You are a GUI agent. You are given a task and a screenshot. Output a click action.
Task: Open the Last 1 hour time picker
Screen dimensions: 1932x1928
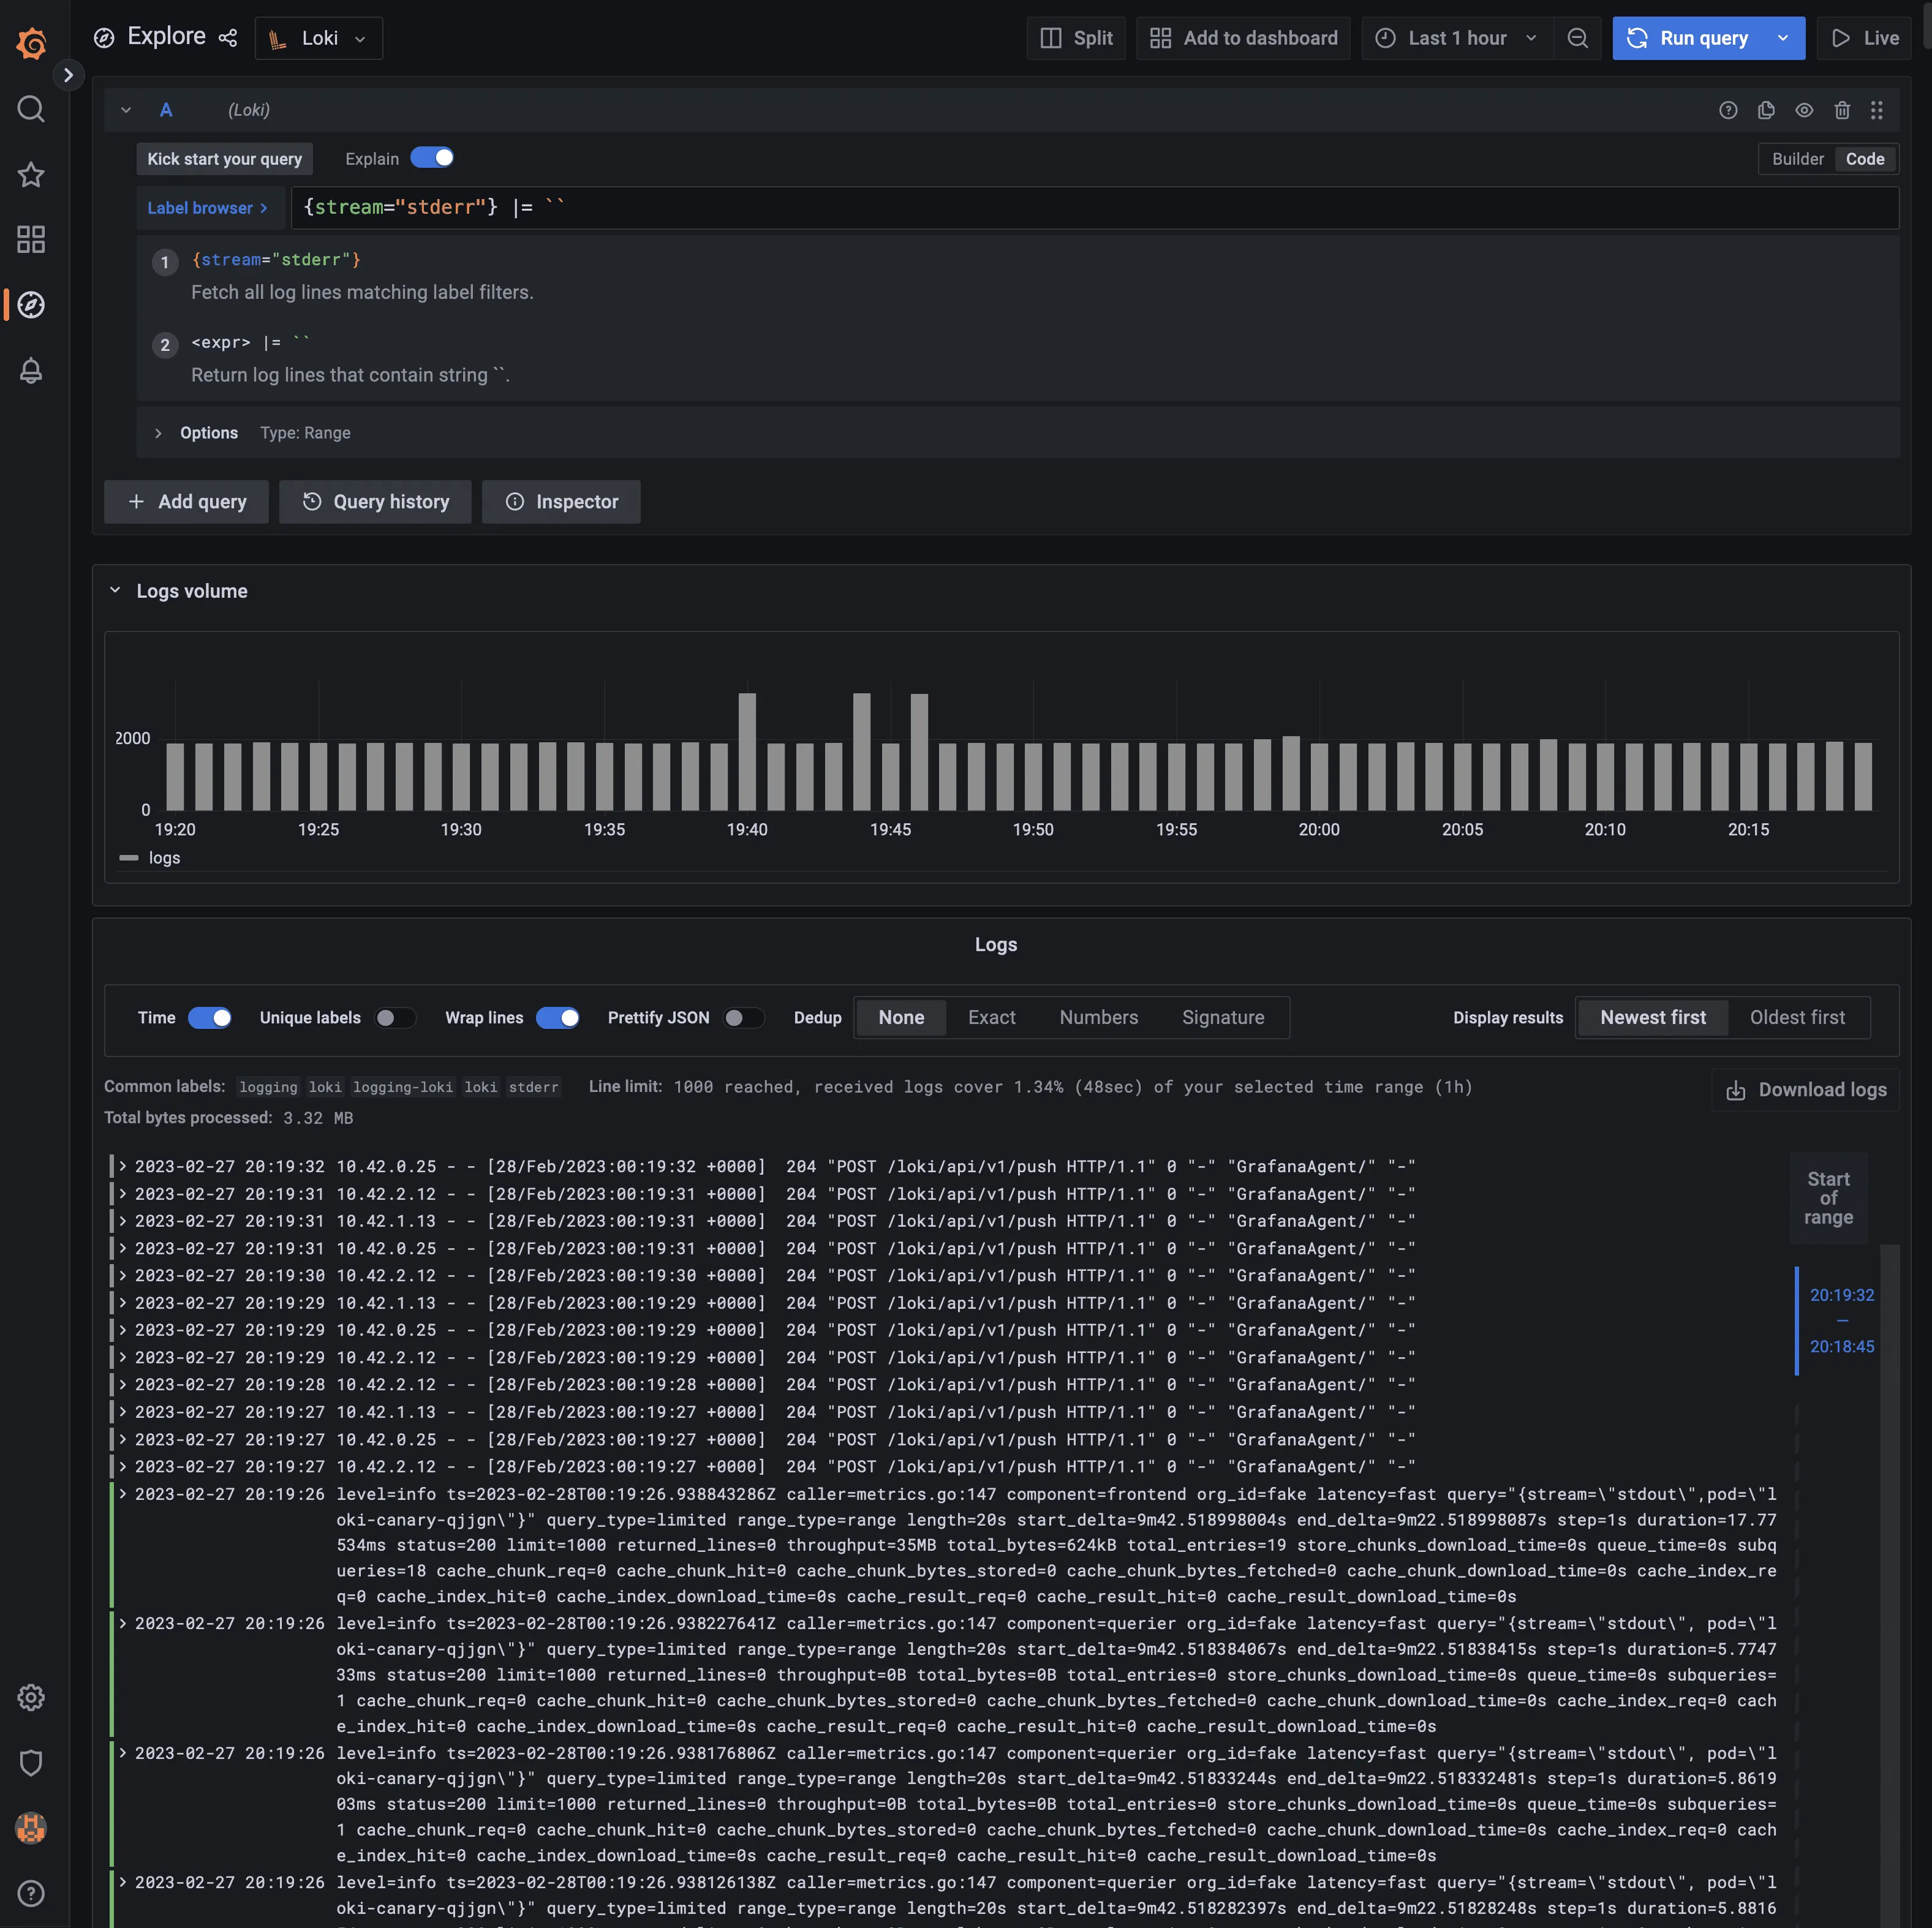(x=1455, y=38)
